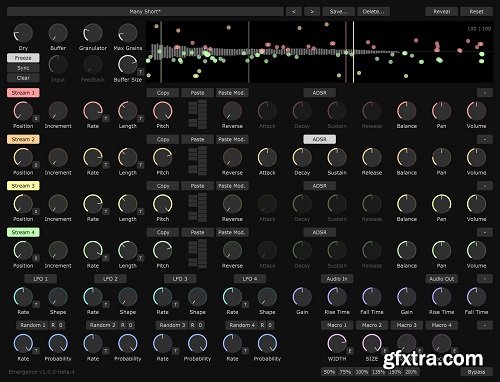Click the E edit button beside WIDTH macro
Image resolution: width=500 pixels, height=382 pixels.
350,351
